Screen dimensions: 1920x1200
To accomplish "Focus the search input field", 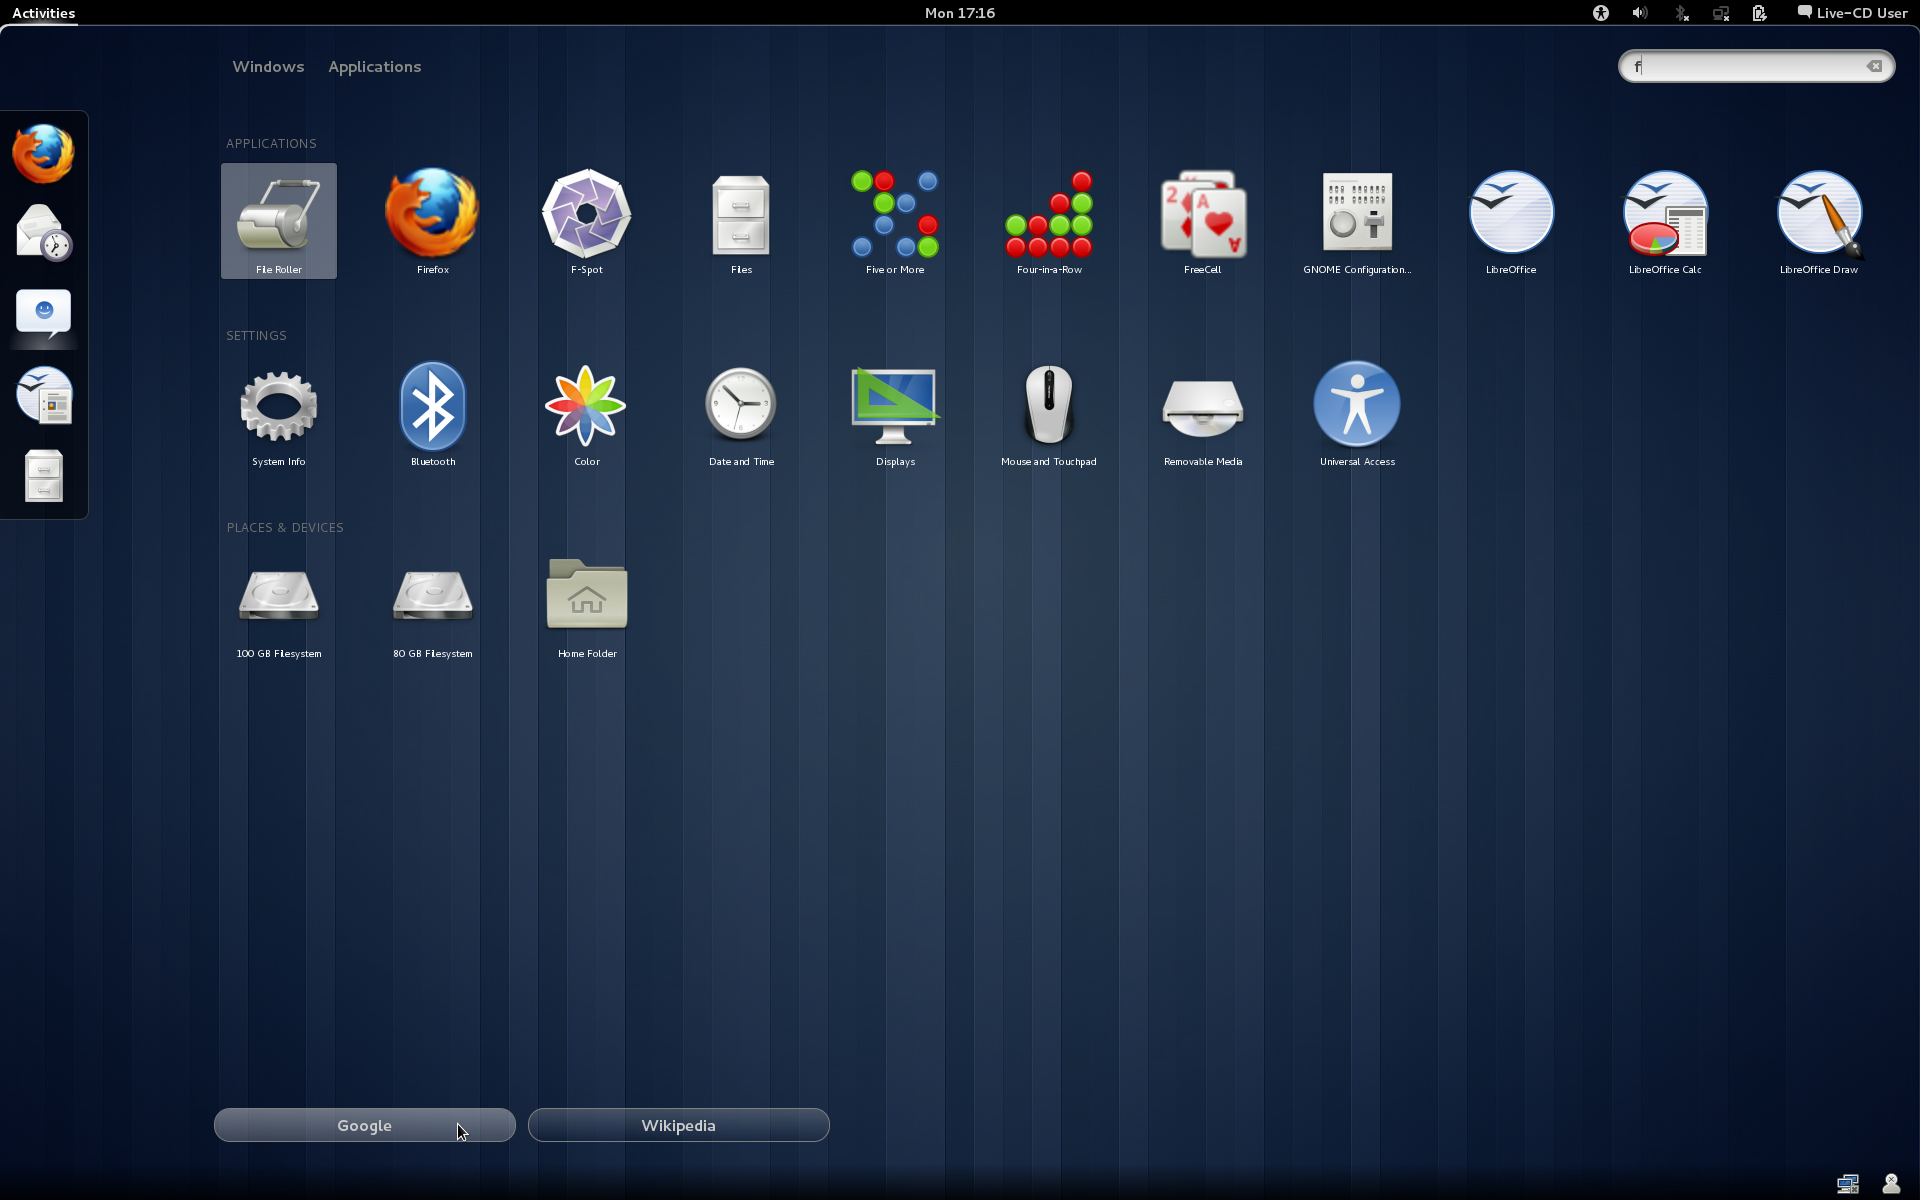I will (x=1756, y=66).
